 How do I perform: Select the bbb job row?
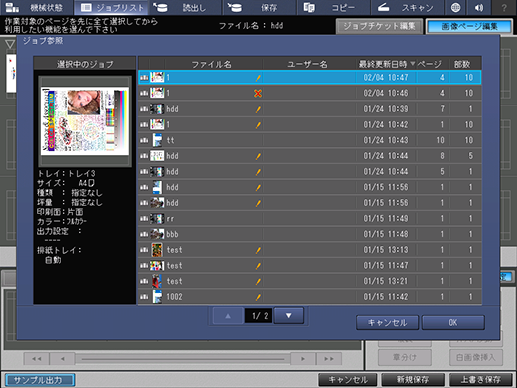click(310, 234)
